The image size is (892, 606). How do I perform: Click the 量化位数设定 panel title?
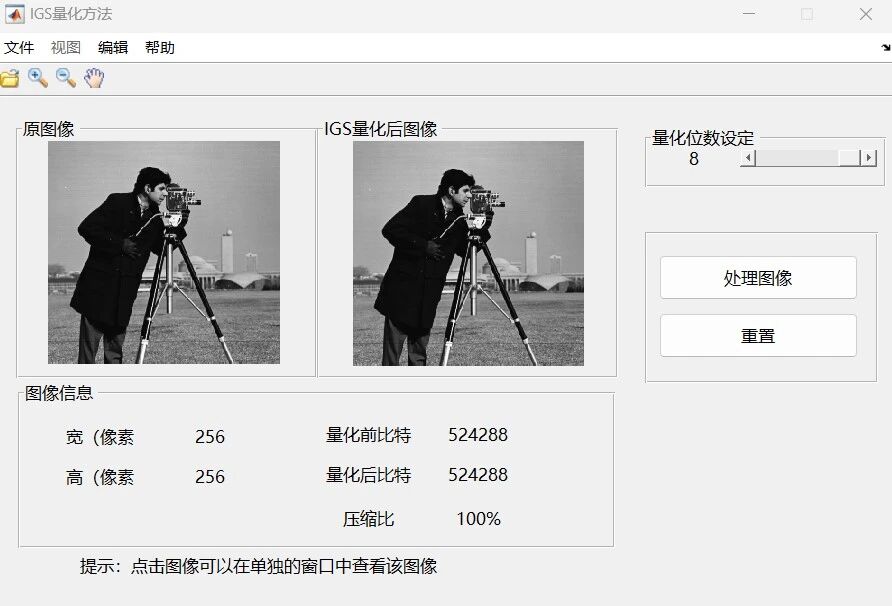(x=703, y=138)
